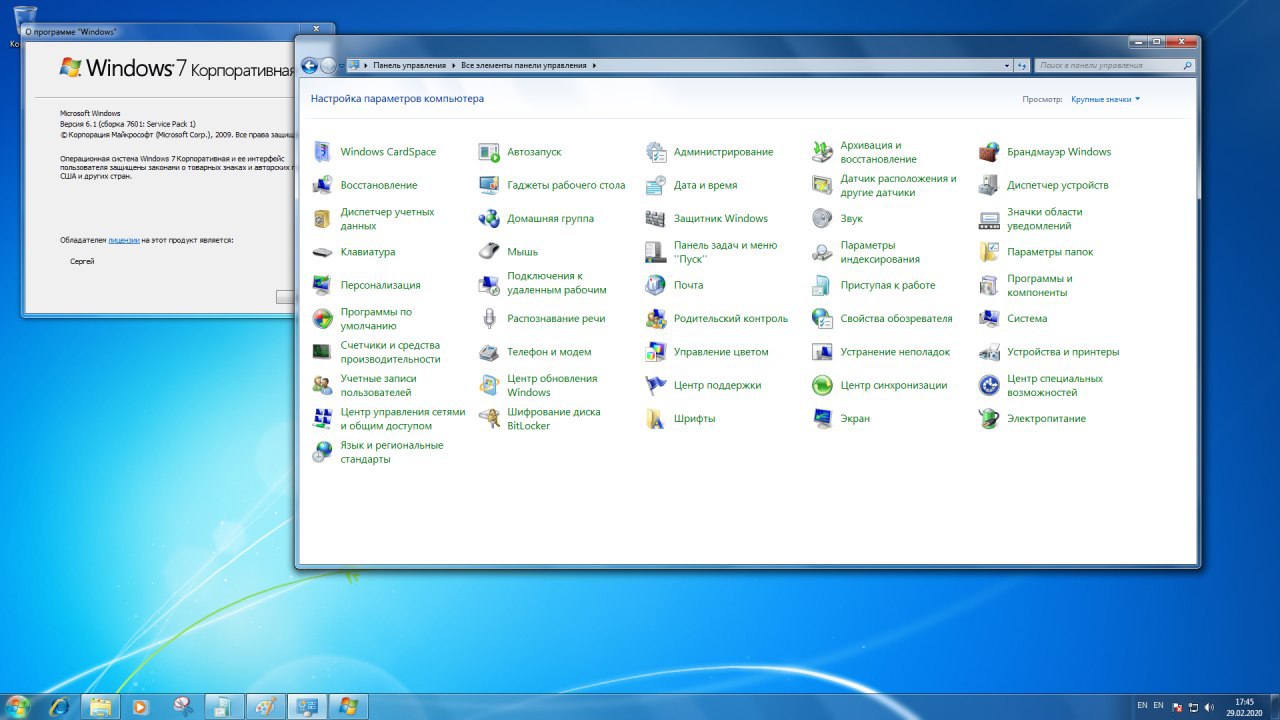
Task: Open the Родительский контроль icon
Action: click(656, 319)
